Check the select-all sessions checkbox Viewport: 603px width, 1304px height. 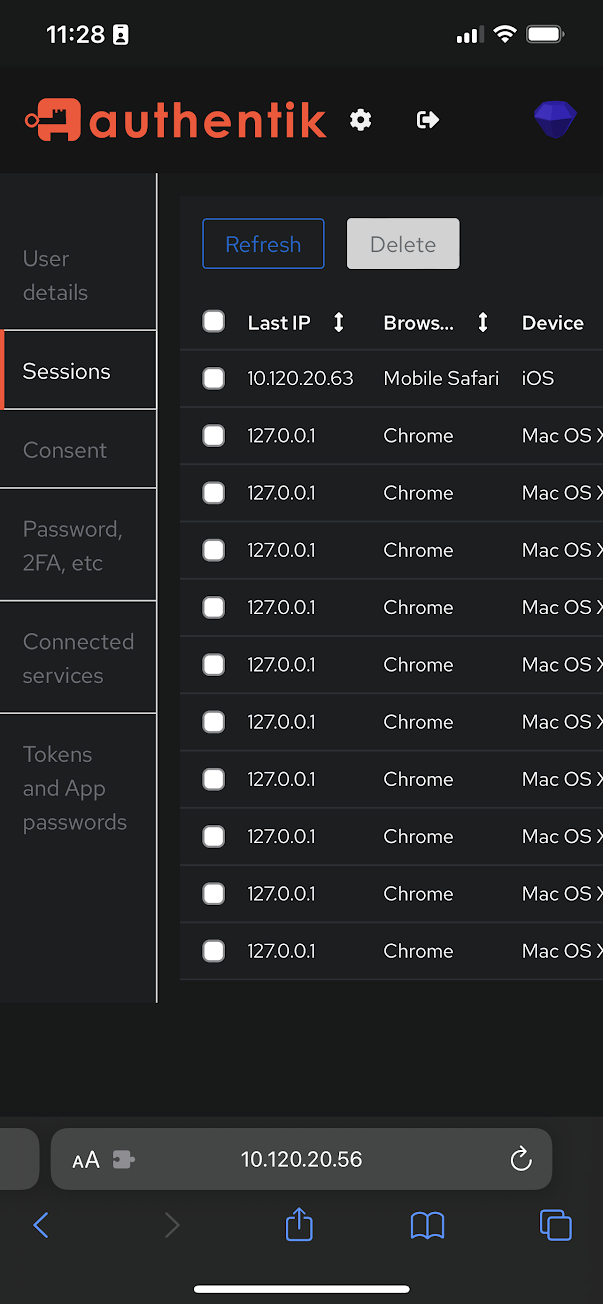(x=213, y=322)
